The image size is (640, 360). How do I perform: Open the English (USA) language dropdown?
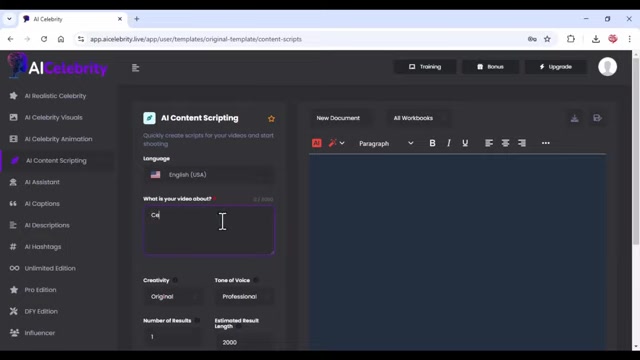tap(209, 175)
